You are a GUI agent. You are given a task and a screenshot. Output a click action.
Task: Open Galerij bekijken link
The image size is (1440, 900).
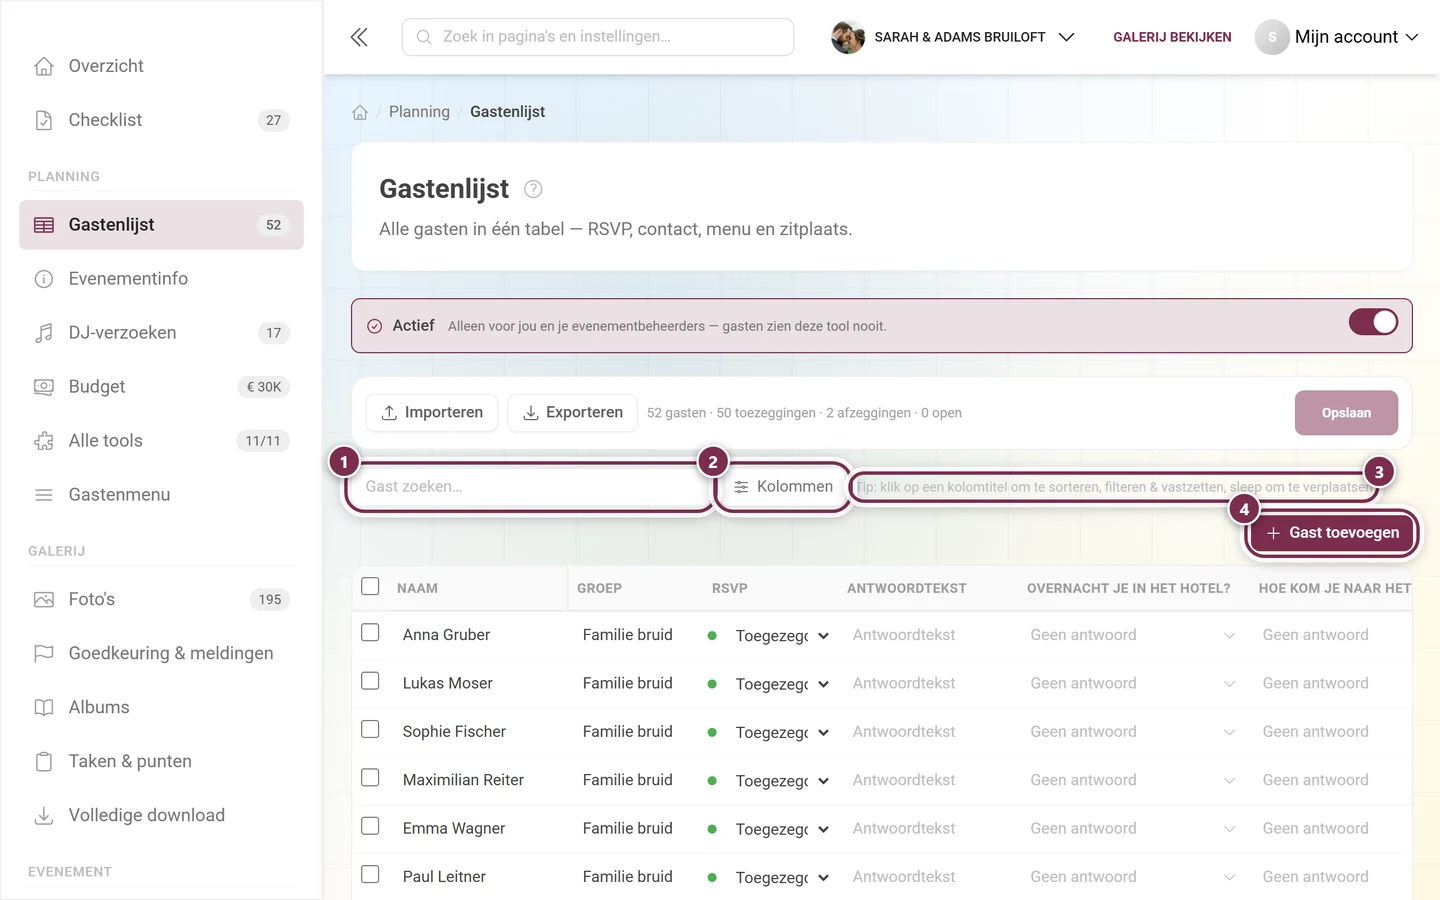click(x=1172, y=37)
